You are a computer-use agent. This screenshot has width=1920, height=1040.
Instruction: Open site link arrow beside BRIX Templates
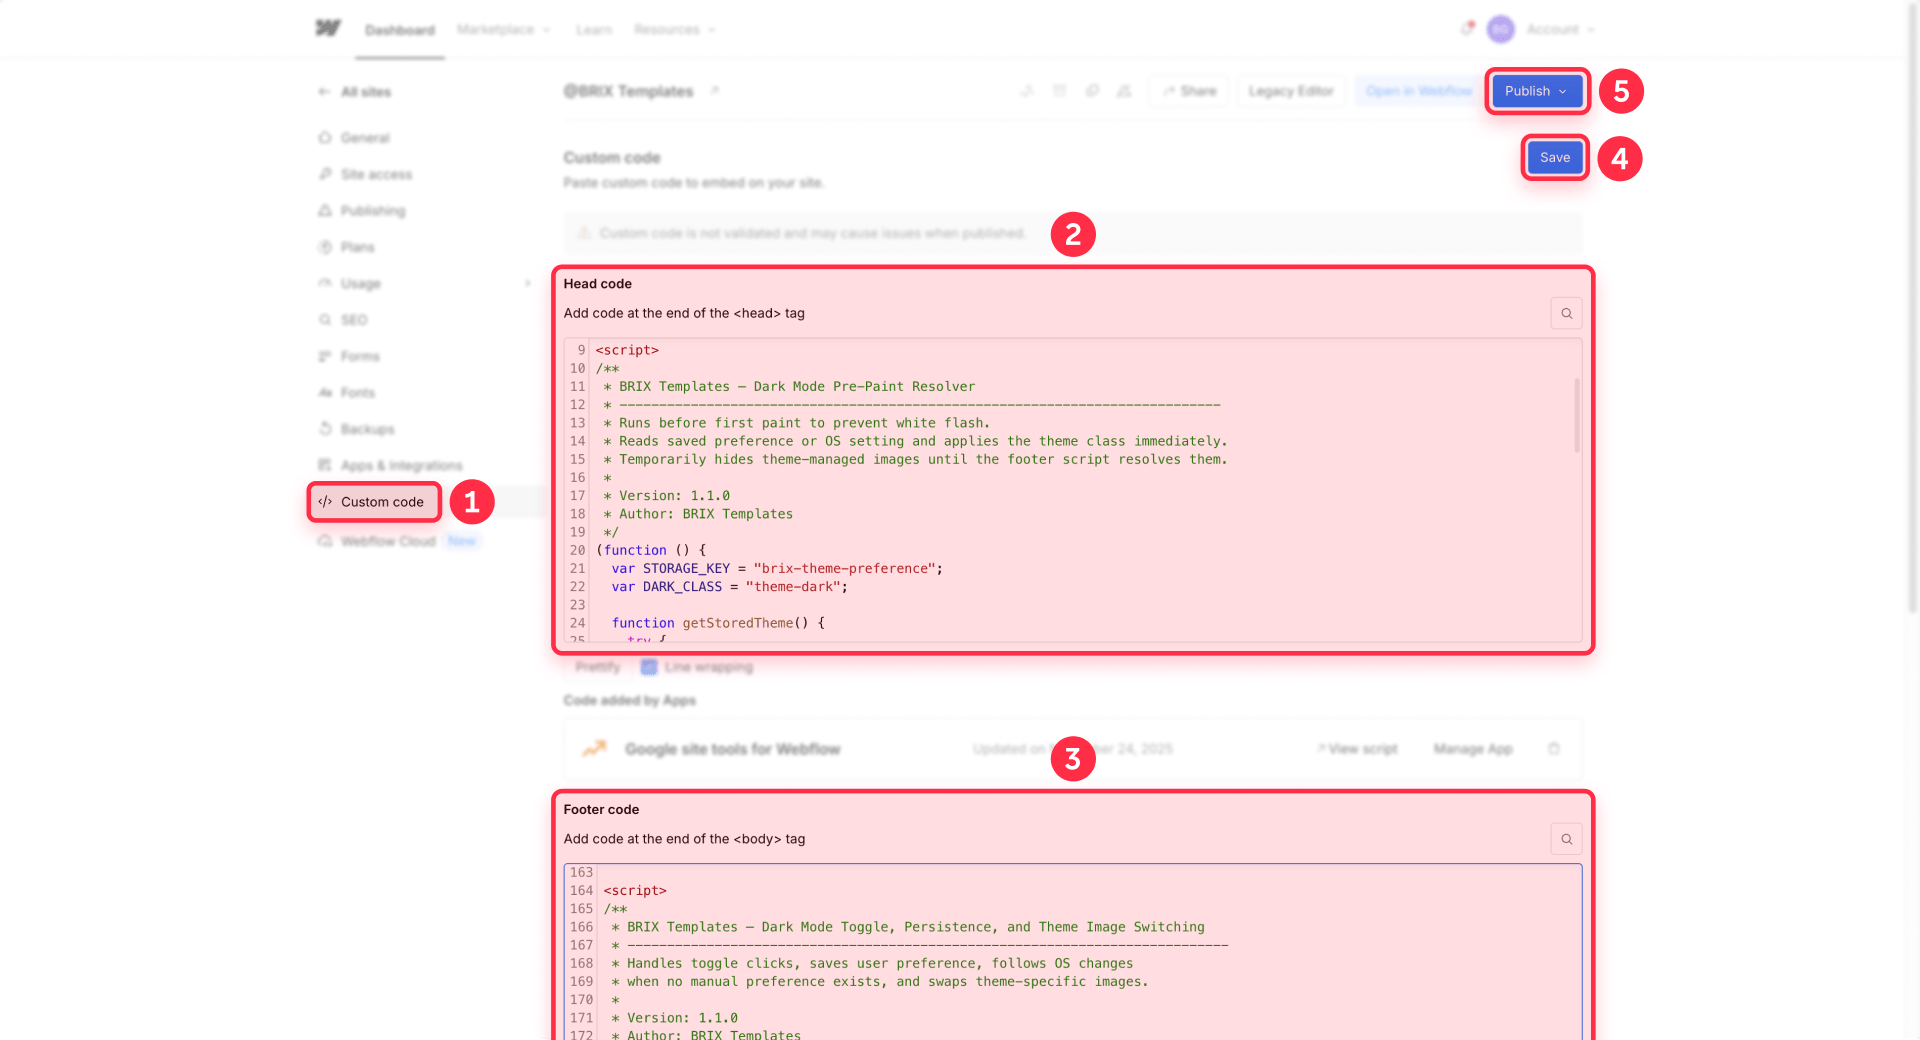pos(715,91)
